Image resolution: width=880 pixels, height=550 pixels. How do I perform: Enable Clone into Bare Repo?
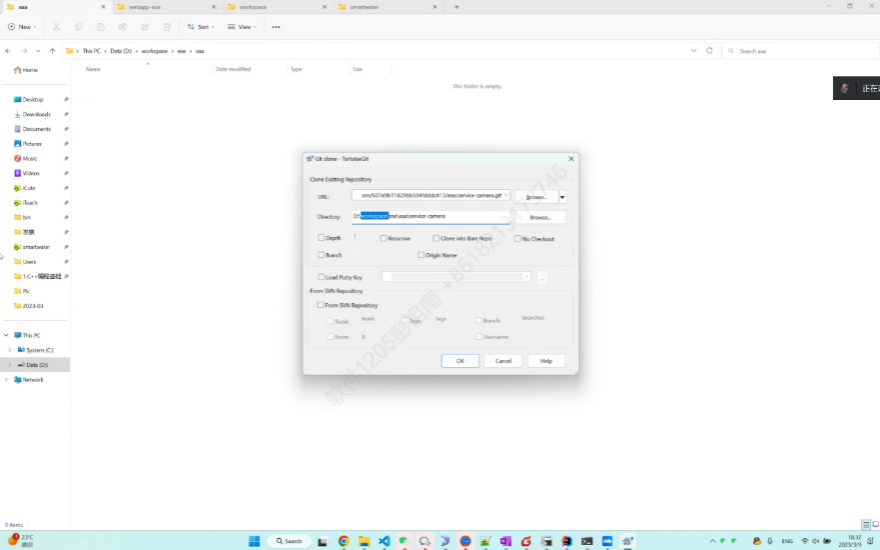[436, 238]
